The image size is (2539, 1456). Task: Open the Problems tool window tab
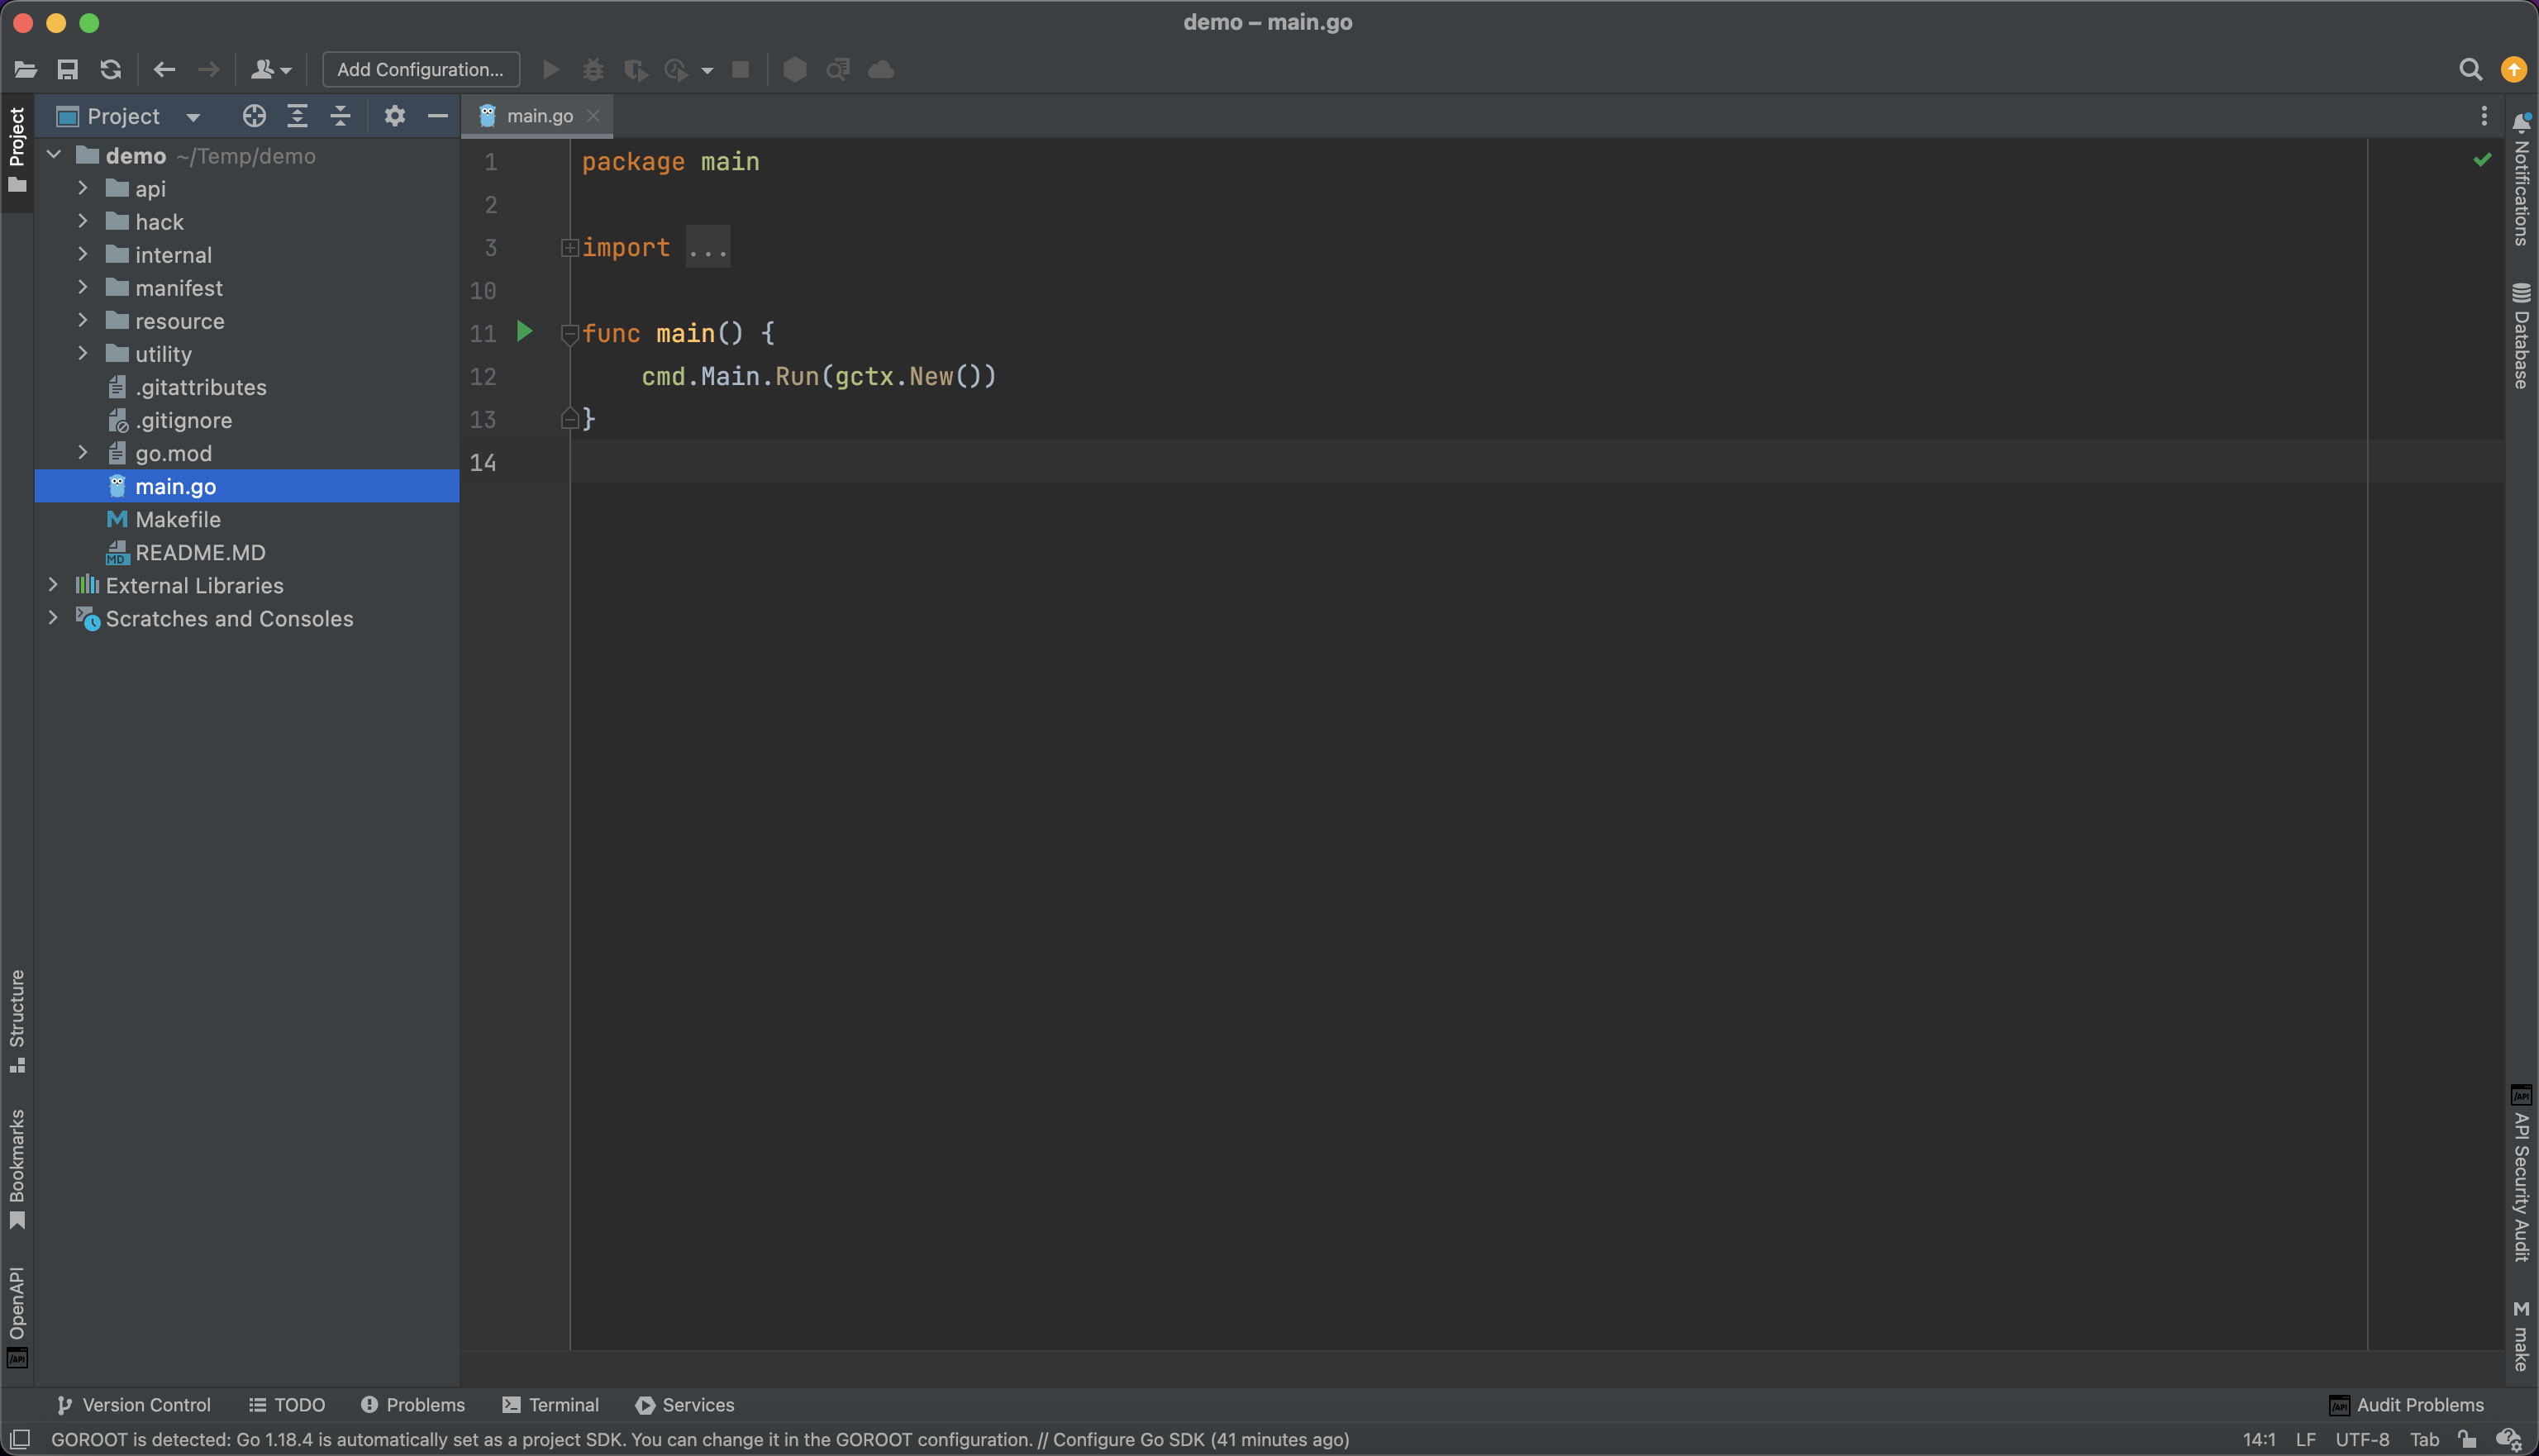click(x=412, y=1405)
